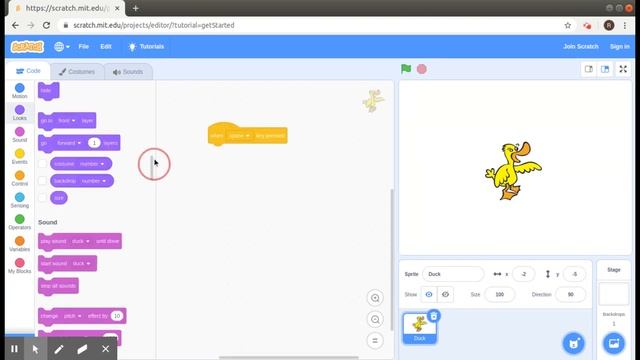Select the Stage backdrop thumbnail
Screen dimensions: 640x360
(x=613, y=294)
